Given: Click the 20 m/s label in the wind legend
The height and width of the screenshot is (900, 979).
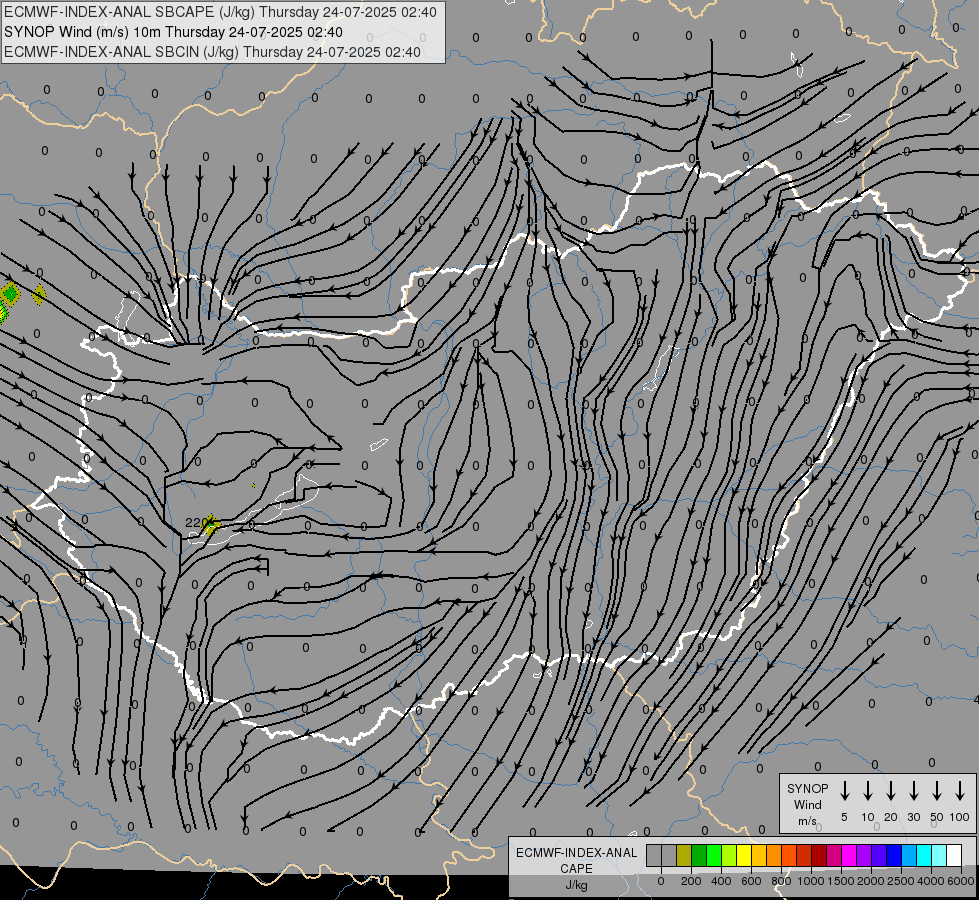Looking at the screenshot, I should pos(891,817).
